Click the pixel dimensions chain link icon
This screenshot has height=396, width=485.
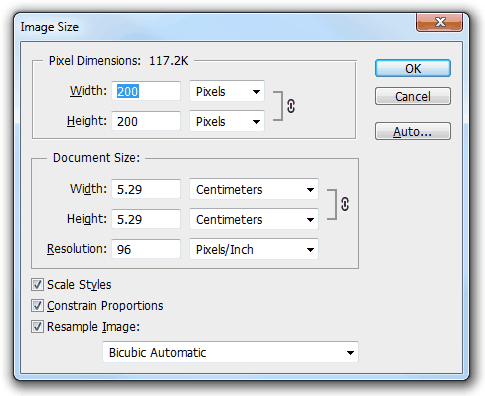click(x=291, y=106)
